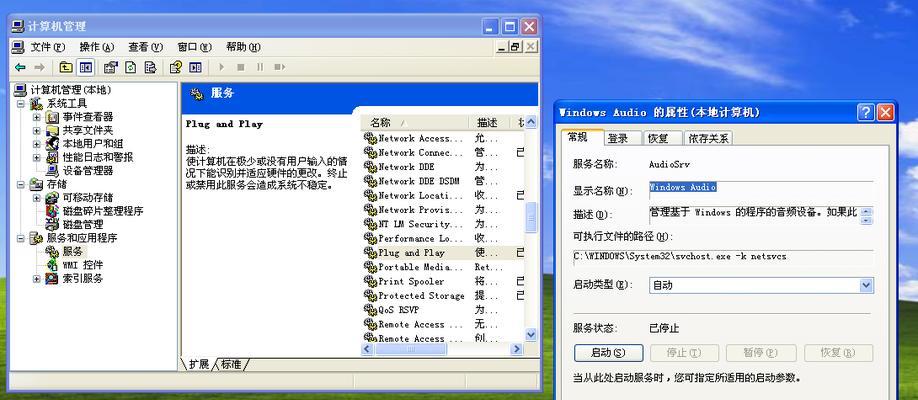Click the Pause service toolbar icon
The image size is (918, 400).
[260, 67]
